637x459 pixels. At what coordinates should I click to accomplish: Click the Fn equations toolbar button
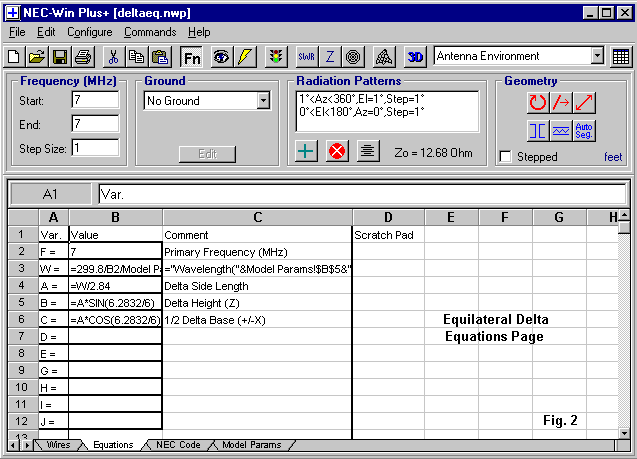tap(191, 57)
